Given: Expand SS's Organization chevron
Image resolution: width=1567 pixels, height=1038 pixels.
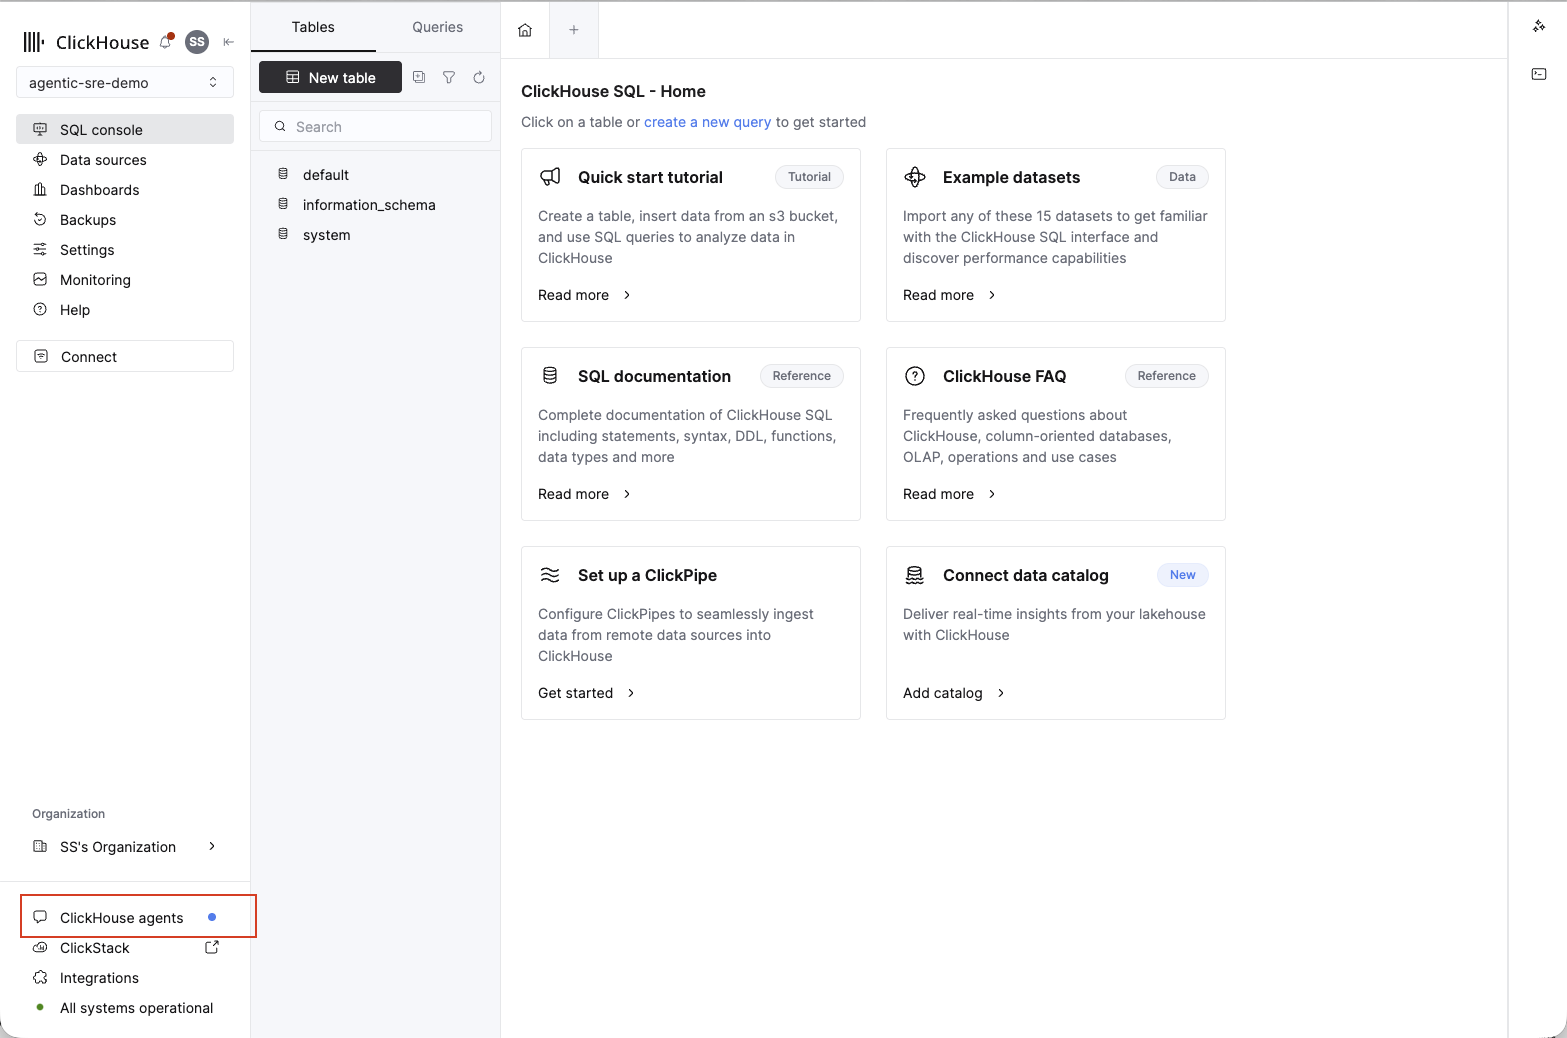Looking at the screenshot, I should (212, 846).
